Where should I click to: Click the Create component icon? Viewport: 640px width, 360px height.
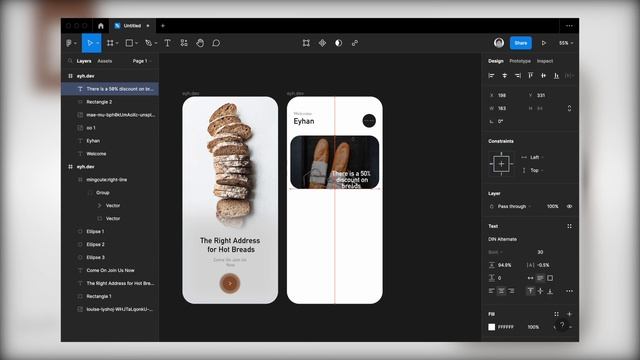click(x=322, y=43)
